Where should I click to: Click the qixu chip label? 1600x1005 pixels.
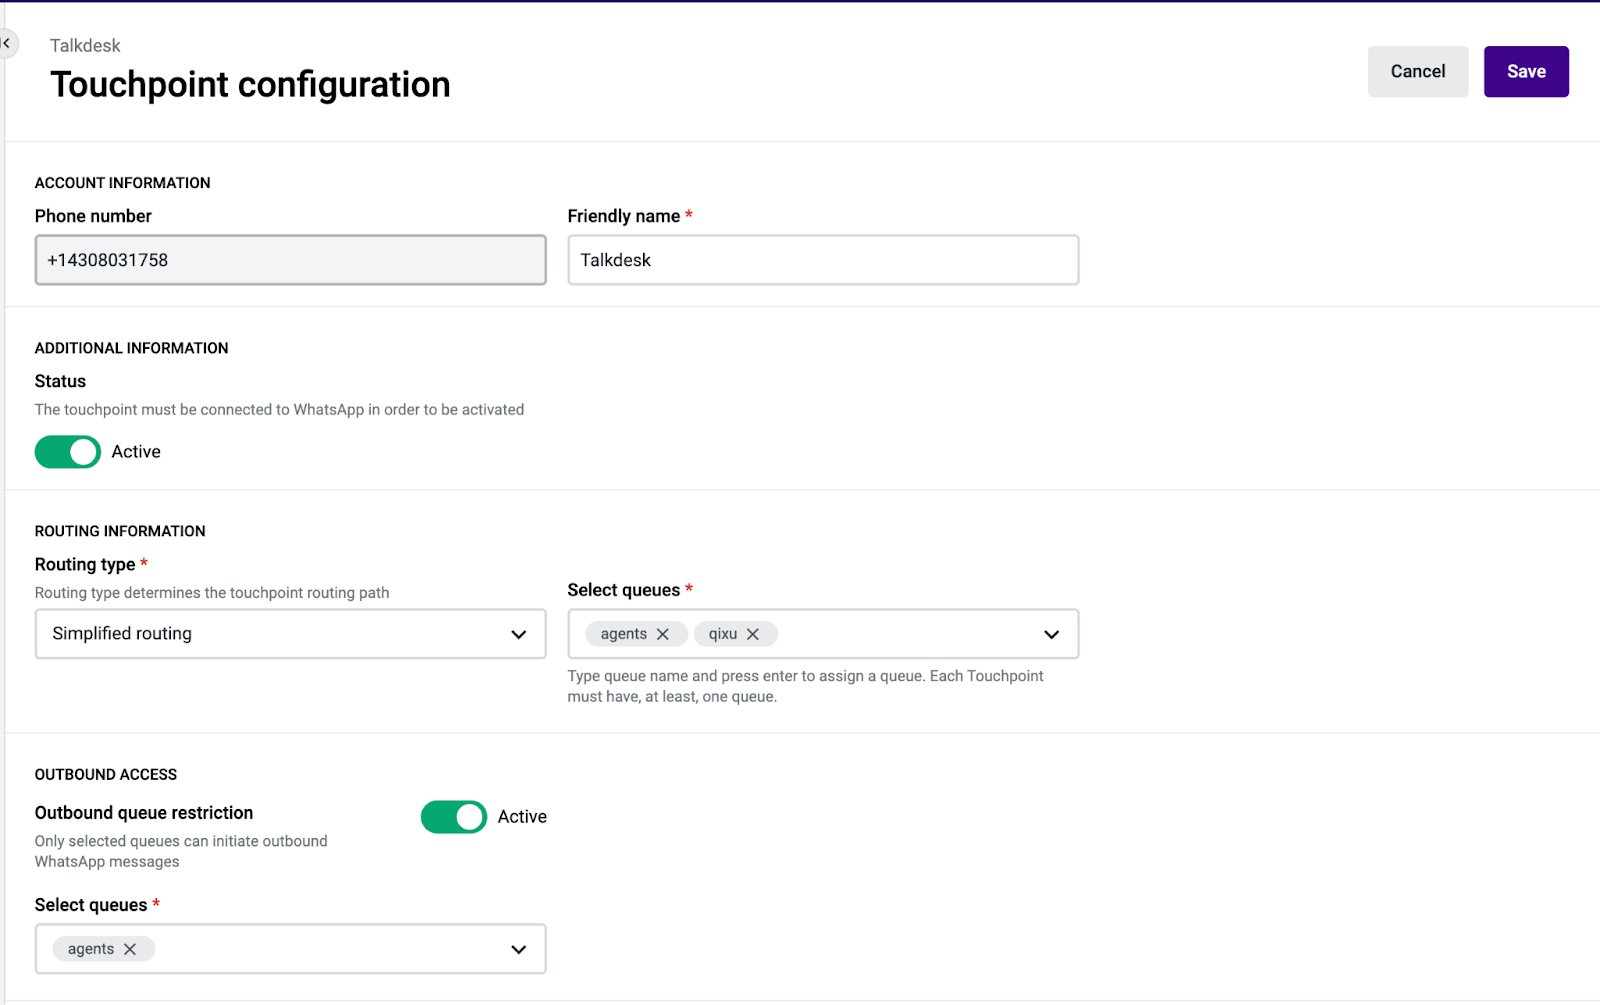[x=723, y=634]
